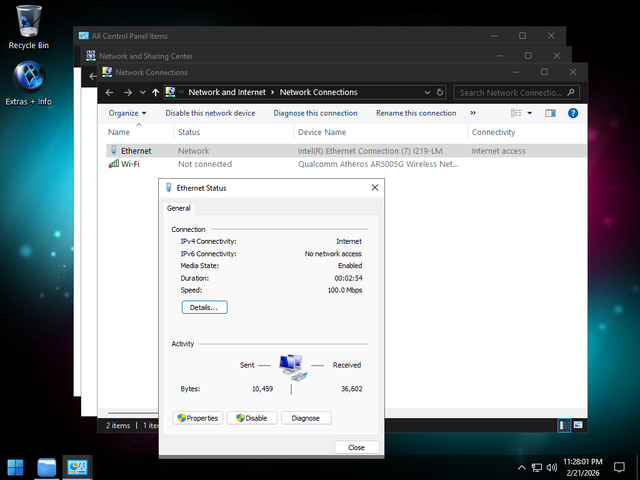The height and width of the screenshot is (480, 640).
Task: Open the Recycle Bin desktop icon
Action: tap(29, 27)
